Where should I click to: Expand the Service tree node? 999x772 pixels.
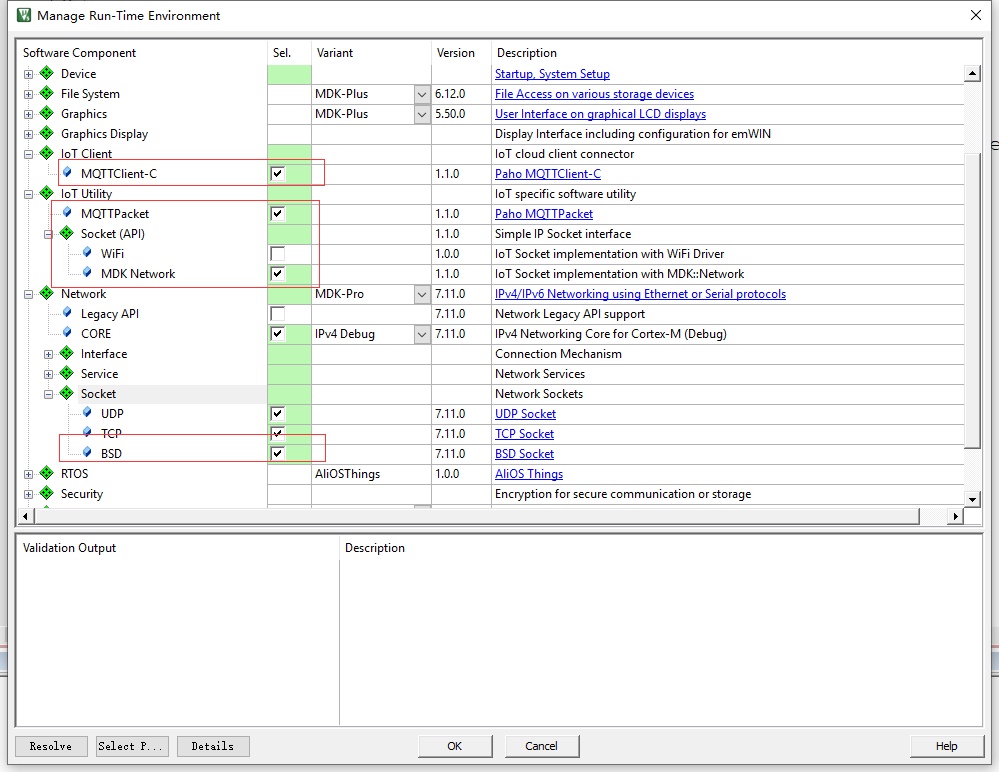[x=48, y=374]
